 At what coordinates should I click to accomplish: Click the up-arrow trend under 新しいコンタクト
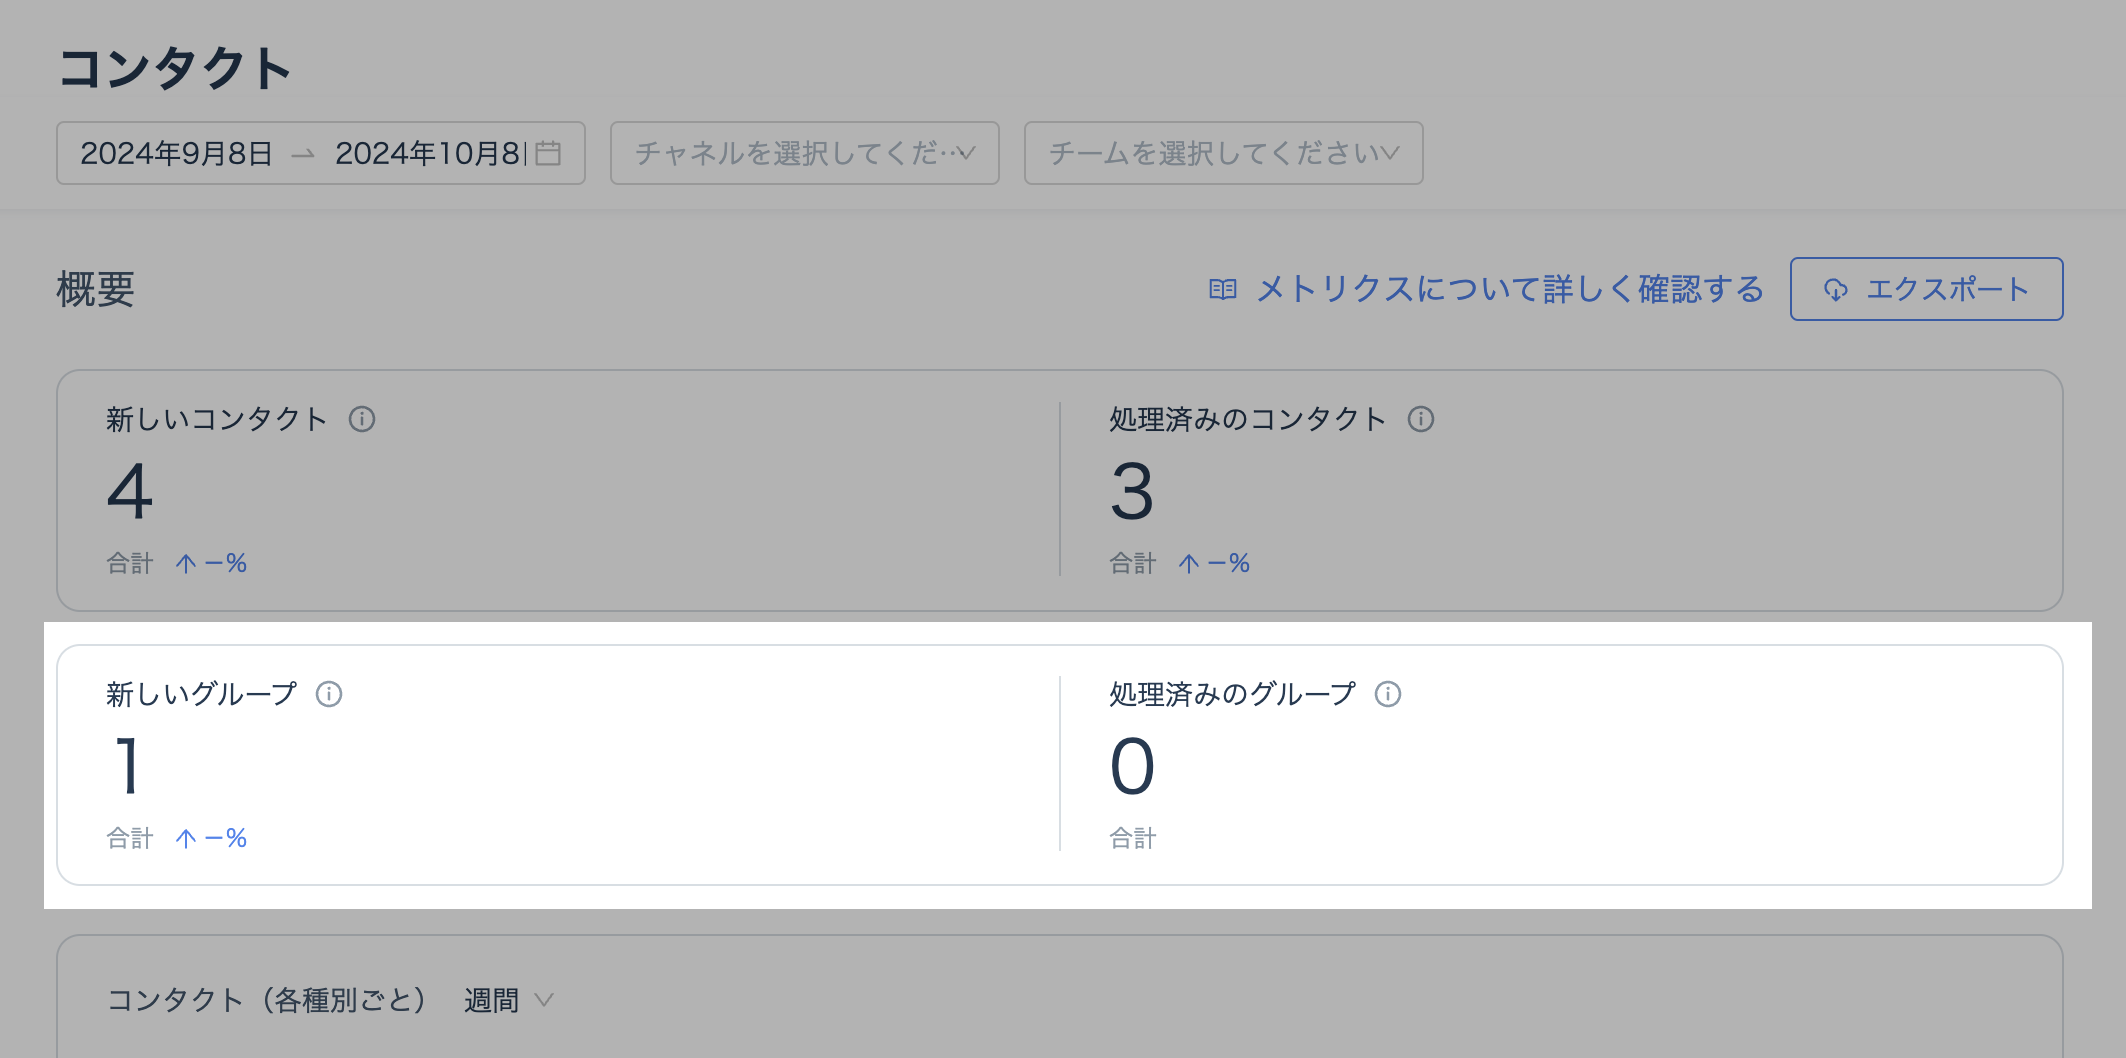(186, 564)
